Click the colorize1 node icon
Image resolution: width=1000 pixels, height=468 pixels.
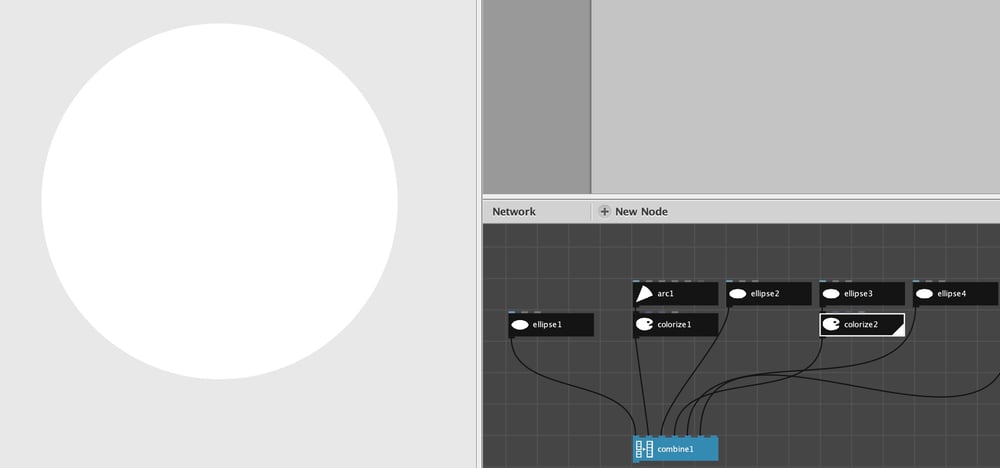[644, 325]
